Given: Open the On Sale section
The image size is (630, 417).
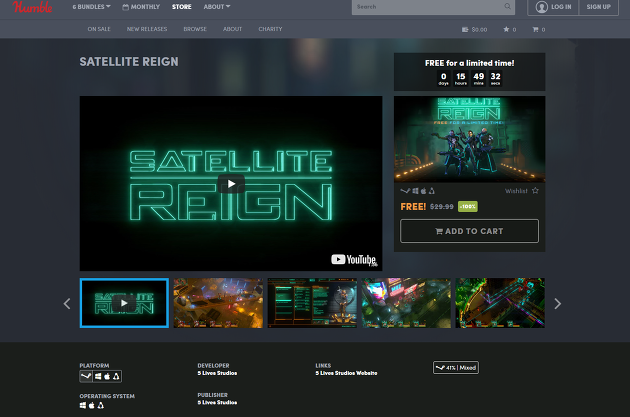Looking at the screenshot, I should pyautogui.click(x=99, y=29).
